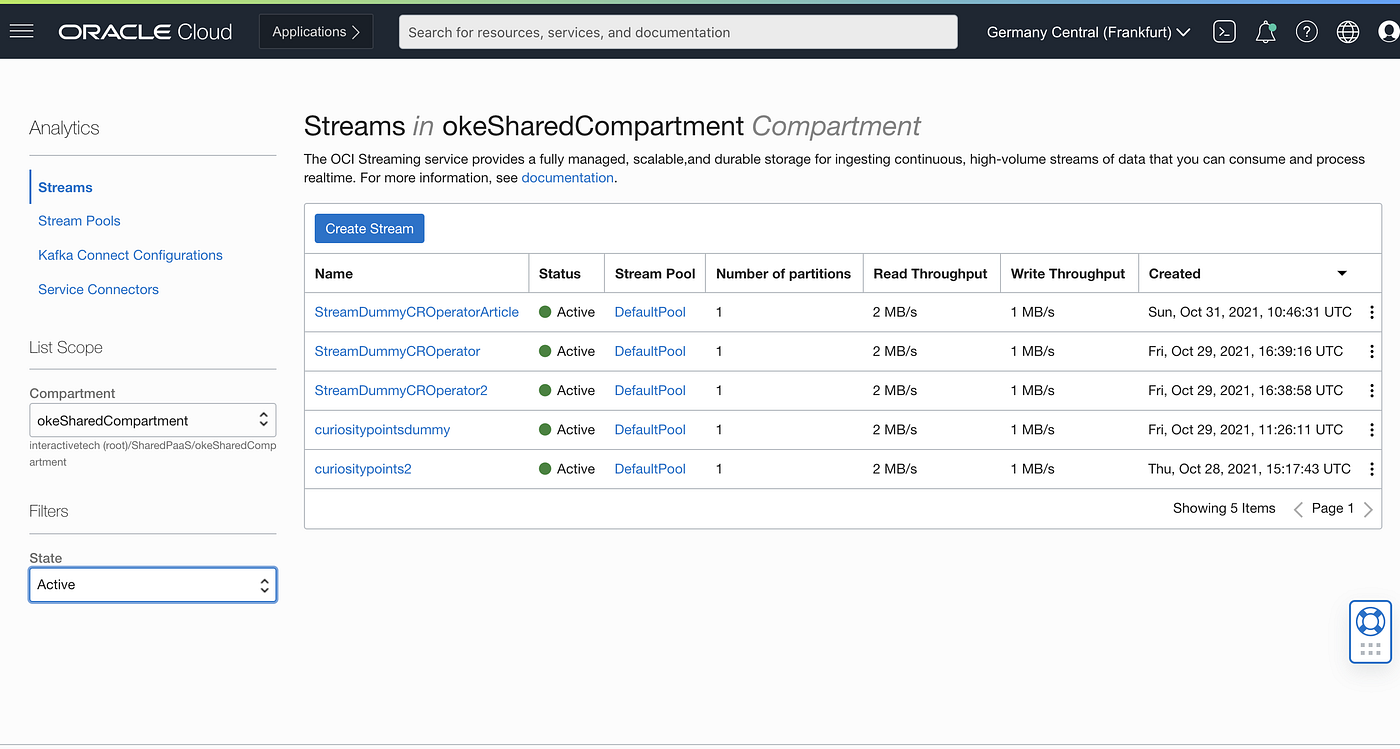Sort by the Created column arrow
The image size is (1400, 749).
tap(1342, 274)
